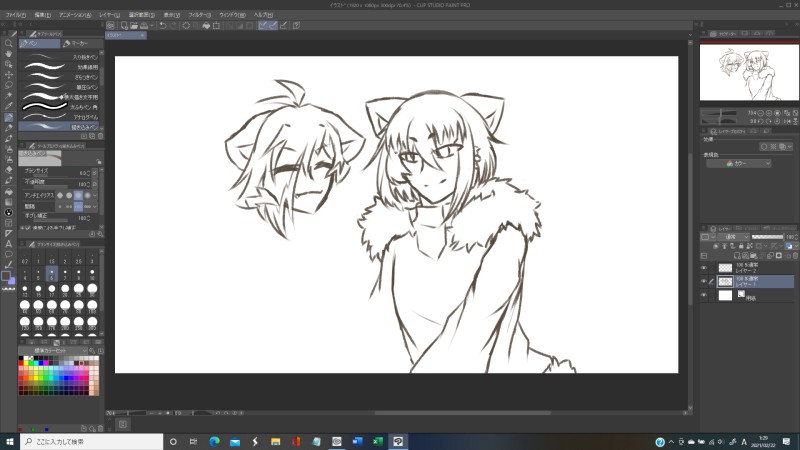
Task: Hide レイヤー 2 with its eye icon
Action: pyautogui.click(x=704, y=268)
